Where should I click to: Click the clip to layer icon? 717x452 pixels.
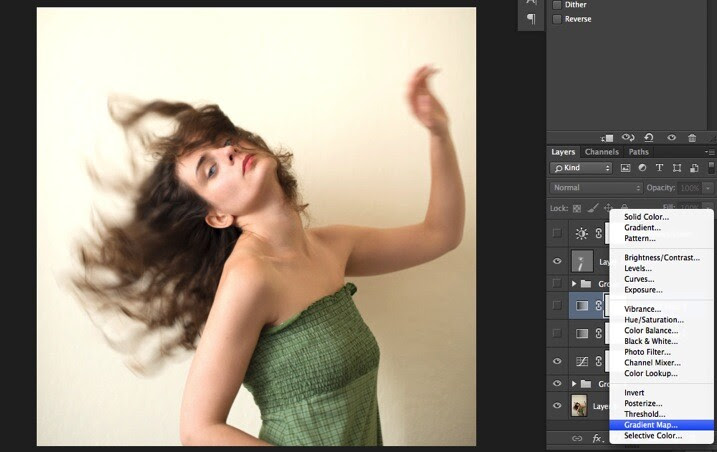click(x=607, y=138)
